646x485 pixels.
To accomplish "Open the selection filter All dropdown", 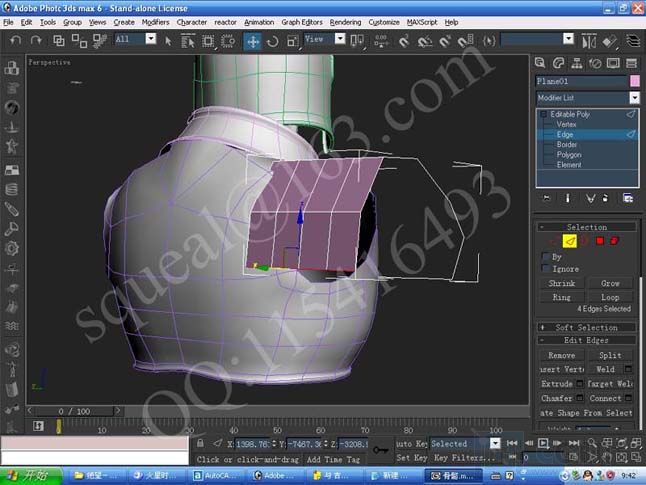I will click(151, 39).
